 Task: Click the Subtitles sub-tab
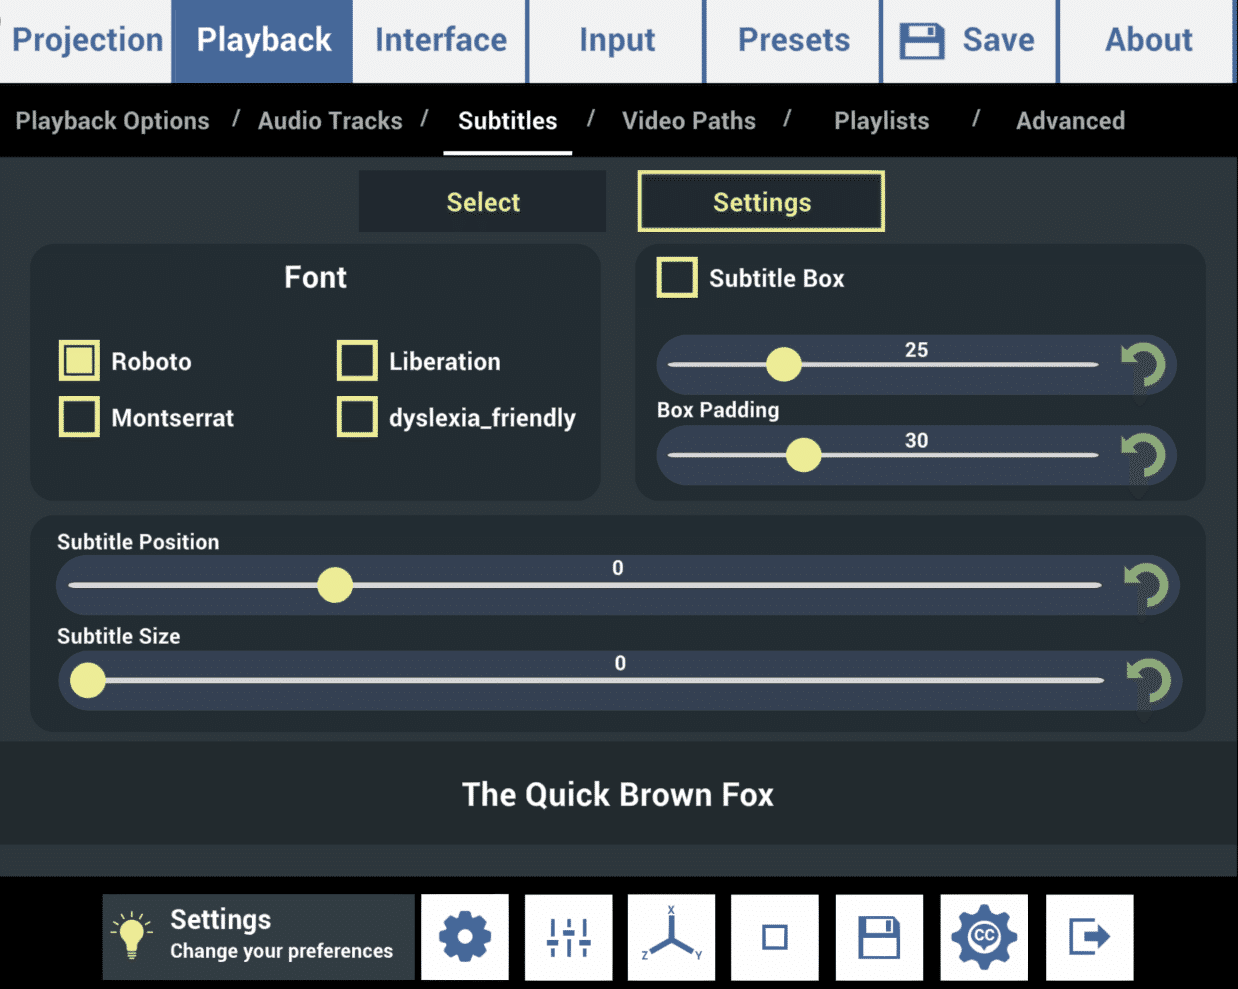click(x=508, y=121)
